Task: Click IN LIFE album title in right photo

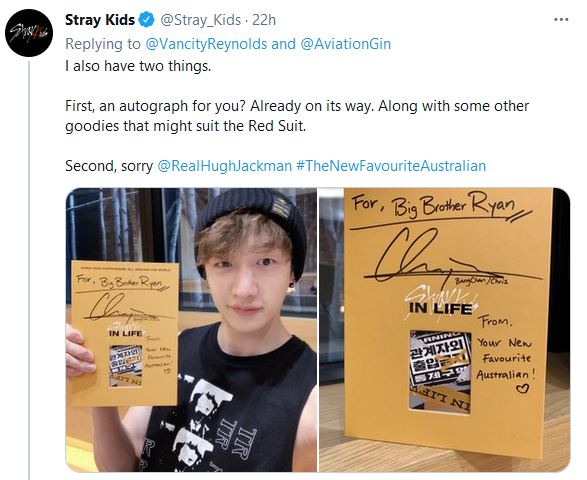Action: point(440,309)
